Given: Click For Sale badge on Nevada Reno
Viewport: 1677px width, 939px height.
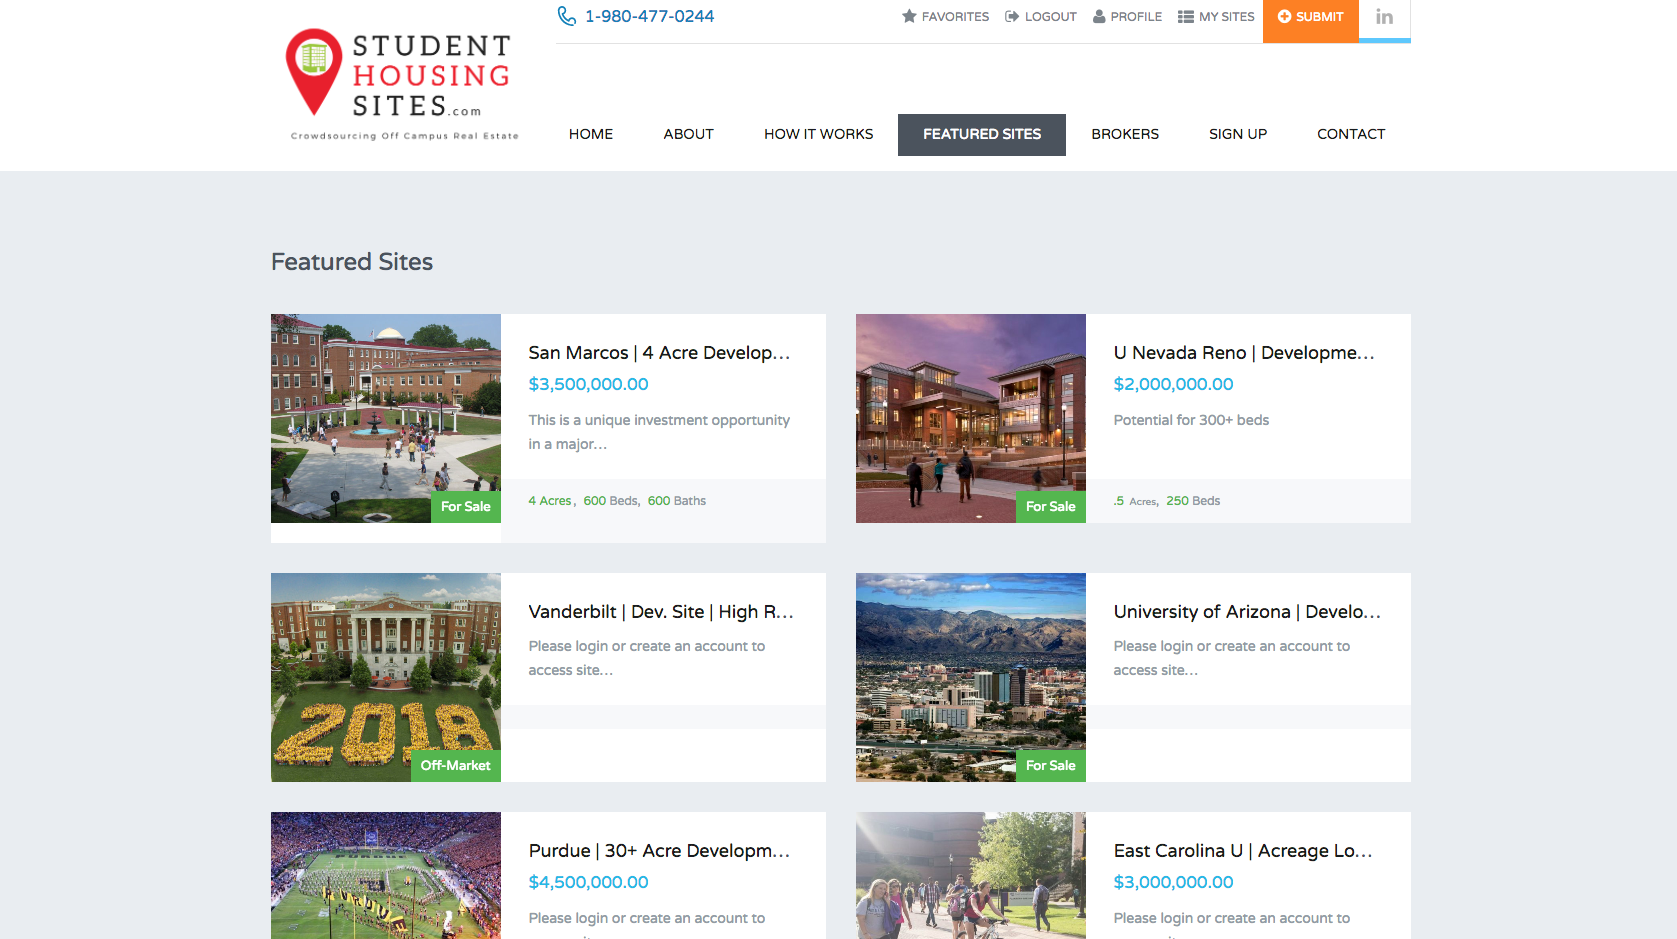Looking at the screenshot, I should point(1051,507).
